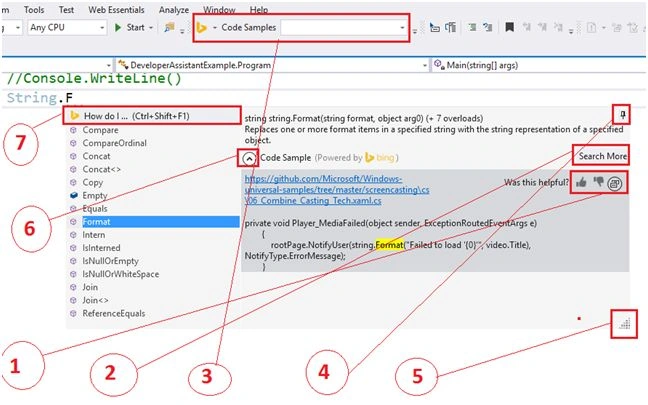The height and width of the screenshot is (405, 648).
Task: Open the Main(string[] args) member dropdown
Action: pyautogui.click(x=538, y=65)
